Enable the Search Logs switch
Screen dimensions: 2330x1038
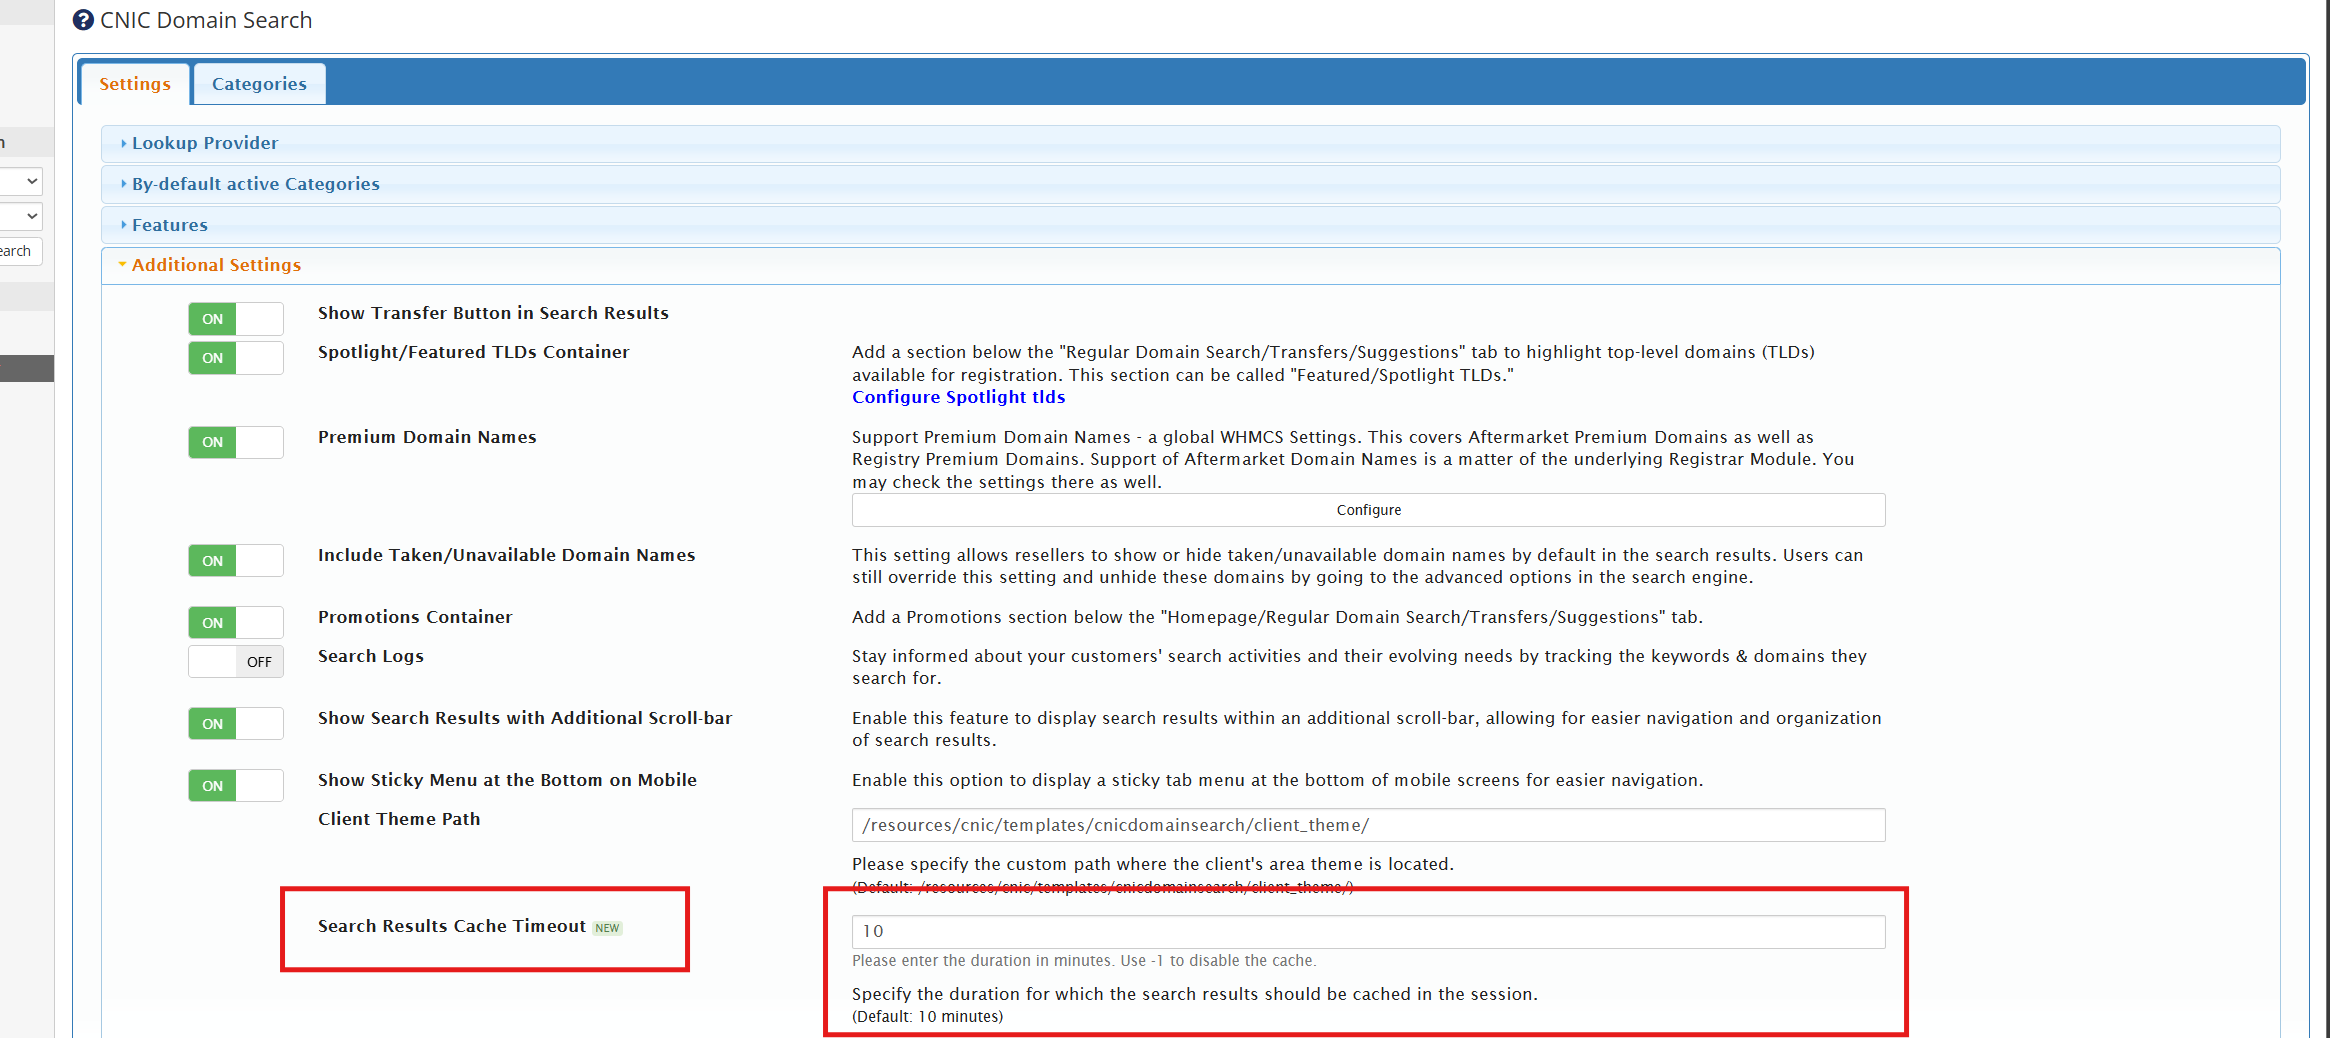coord(236,662)
